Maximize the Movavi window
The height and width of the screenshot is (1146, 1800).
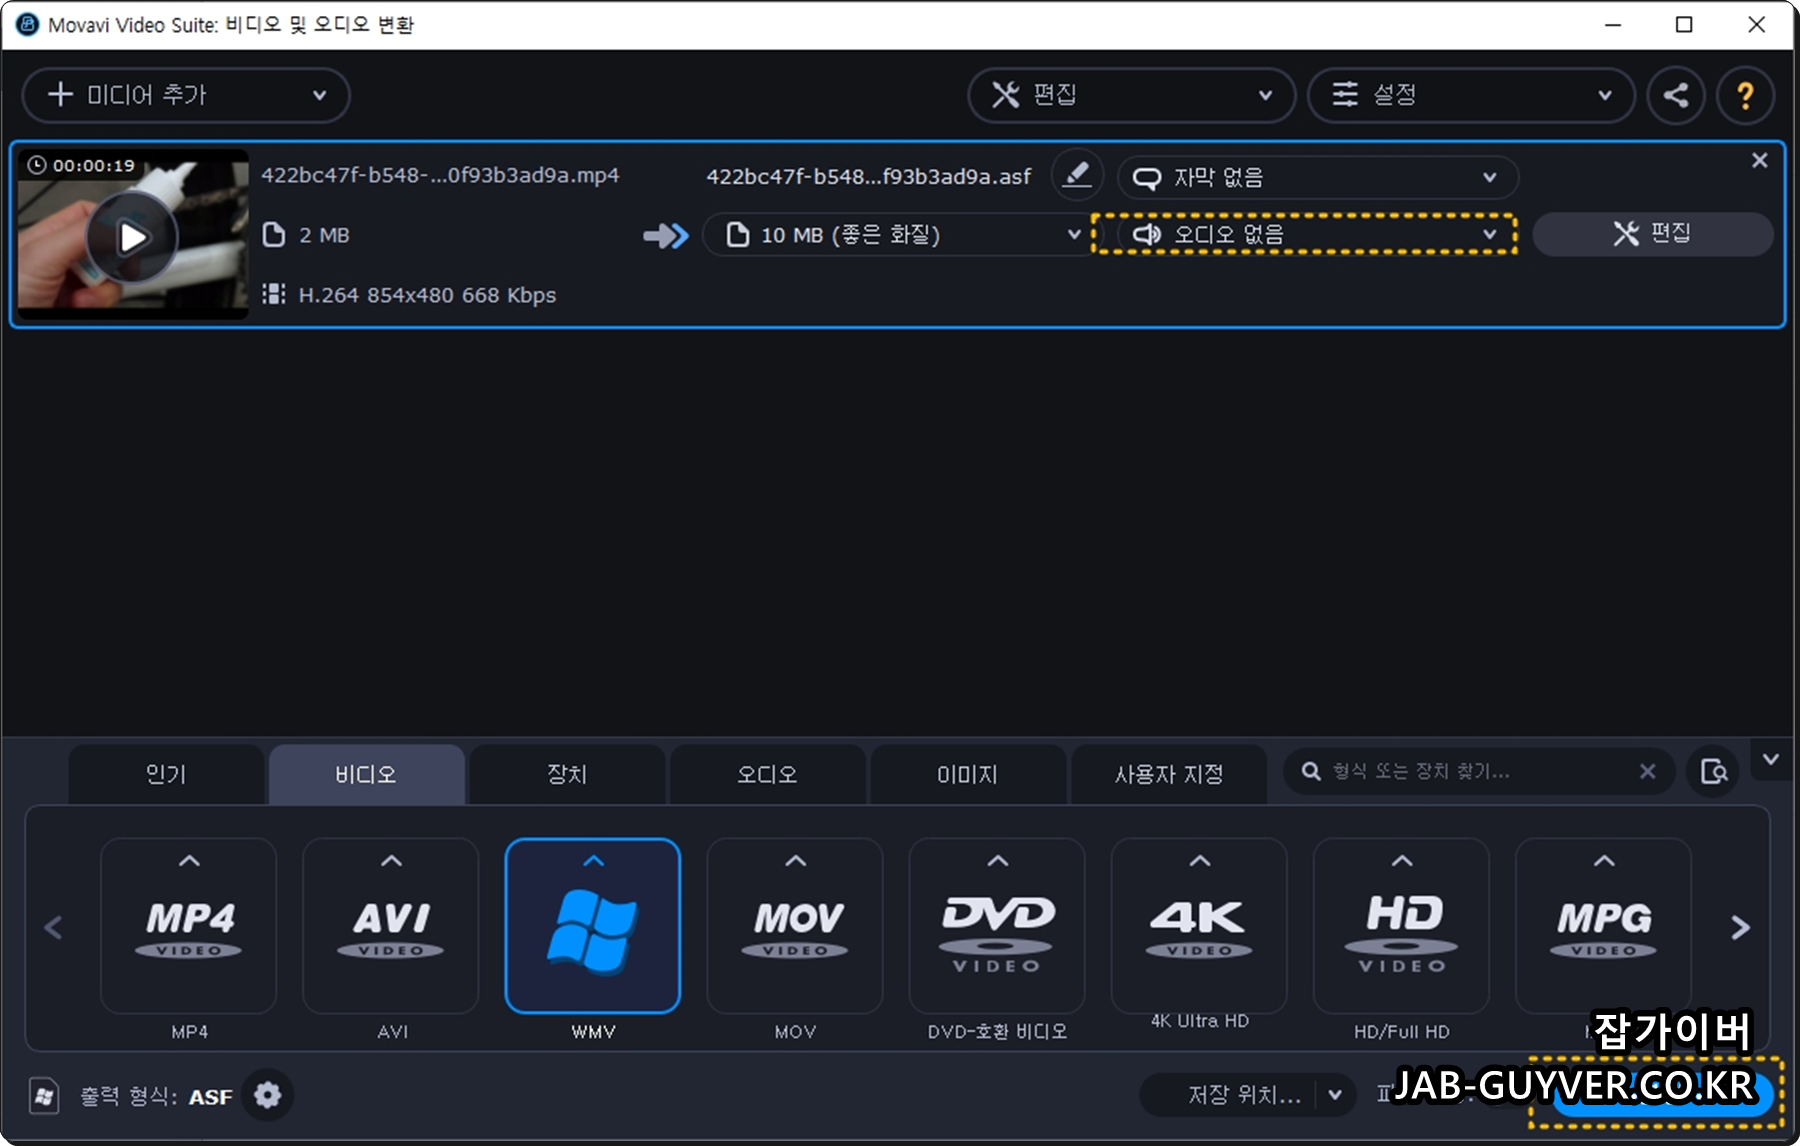1684,25
